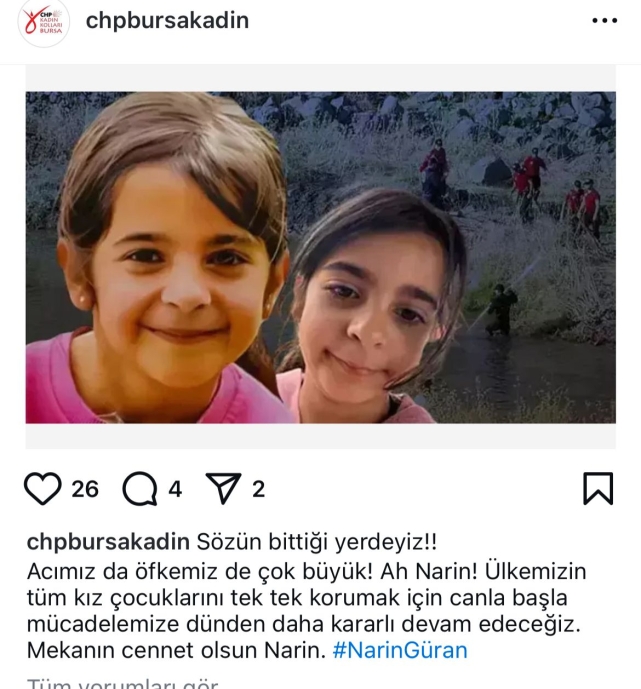This screenshot has height=689, width=641.
Task: Share the post with paper plane icon
Action: [224, 488]
